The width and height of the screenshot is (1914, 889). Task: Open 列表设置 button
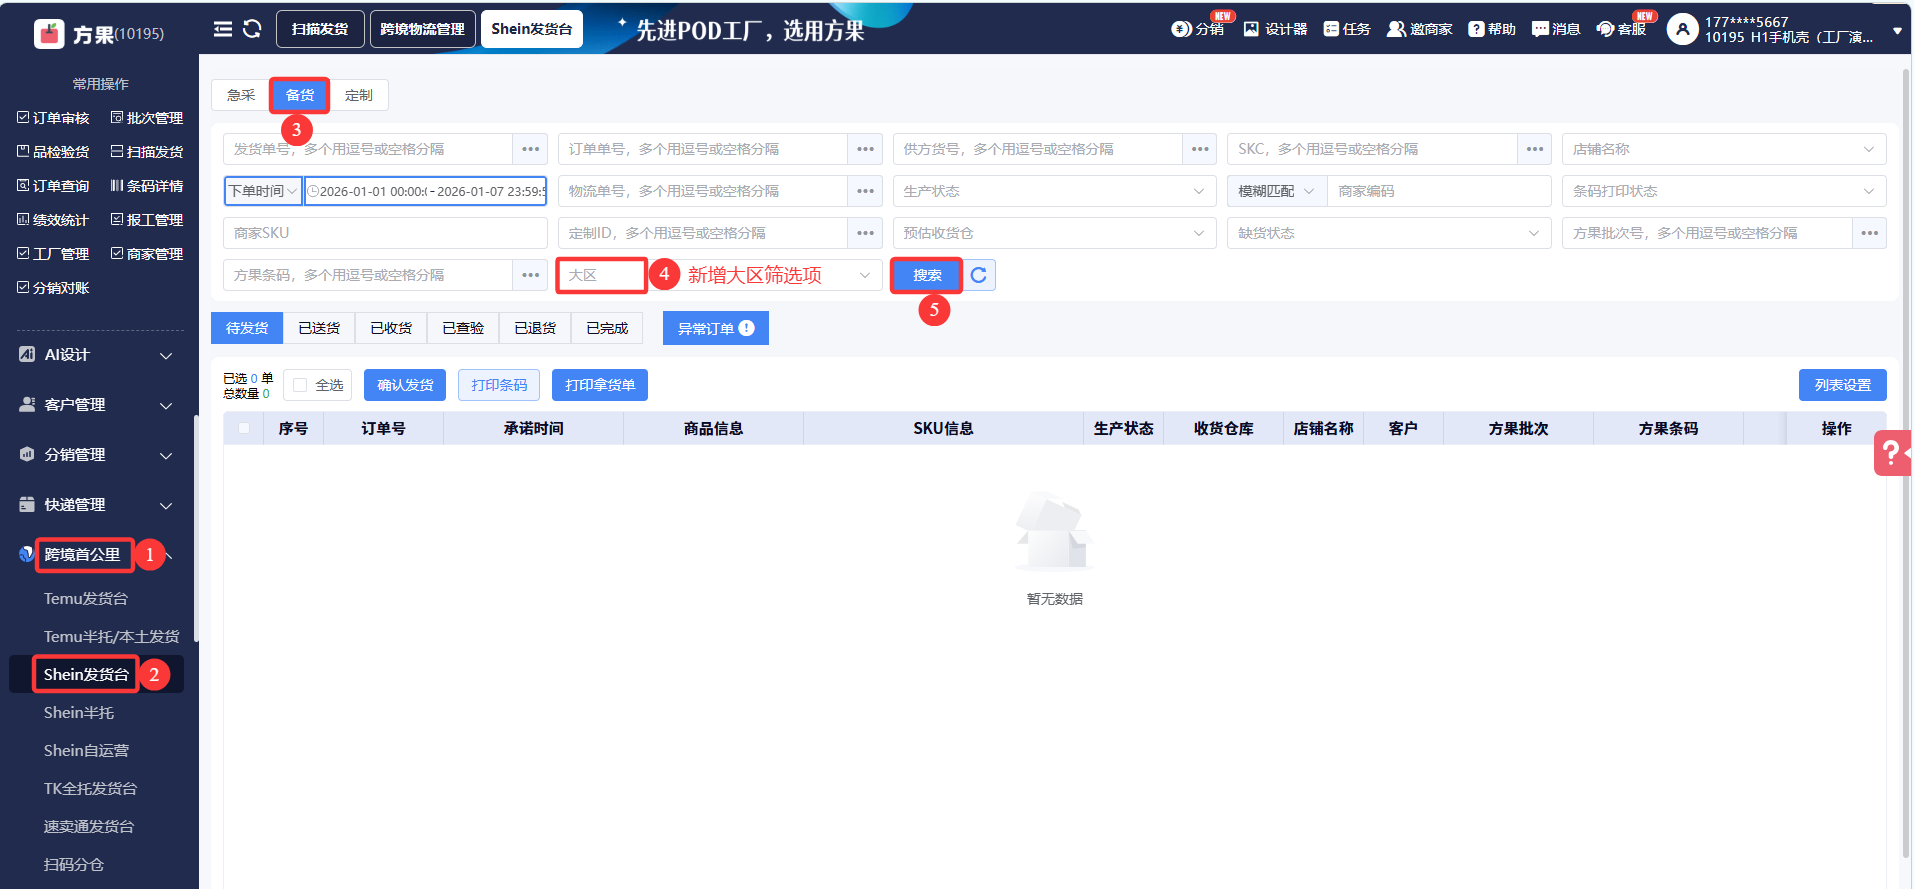[1843, 385]
